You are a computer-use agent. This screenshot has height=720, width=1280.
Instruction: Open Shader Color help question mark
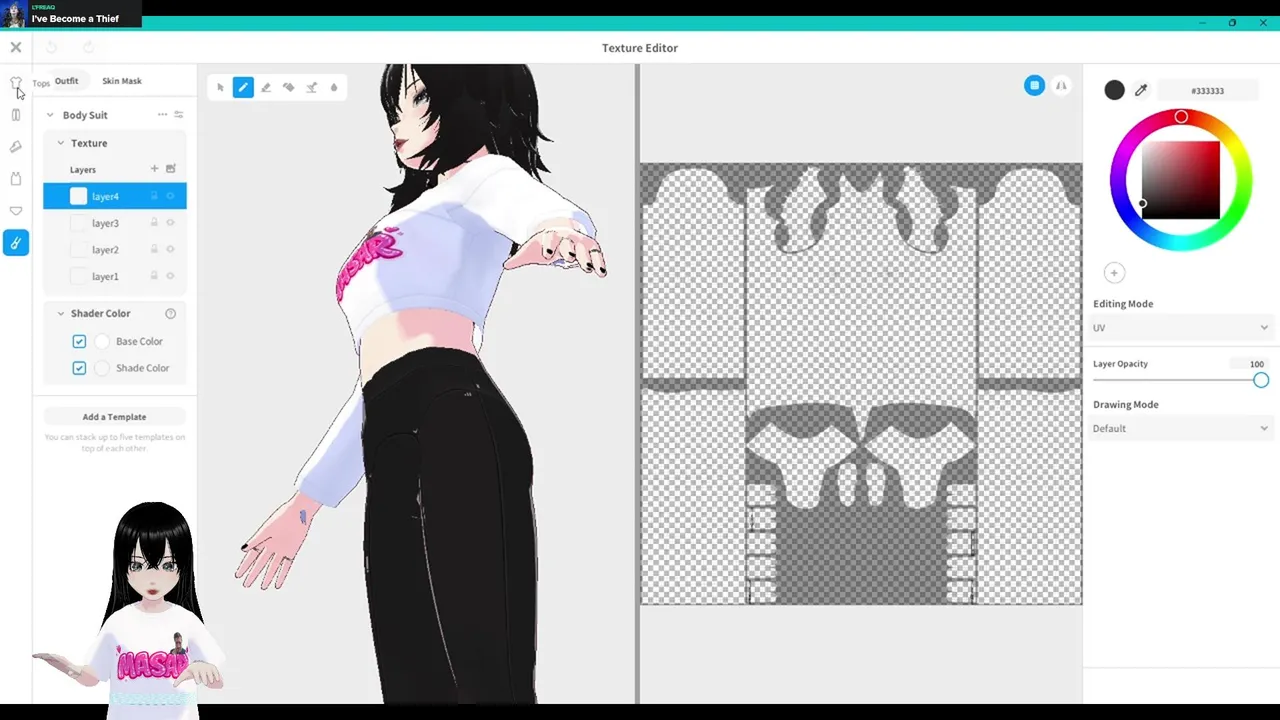171,313
